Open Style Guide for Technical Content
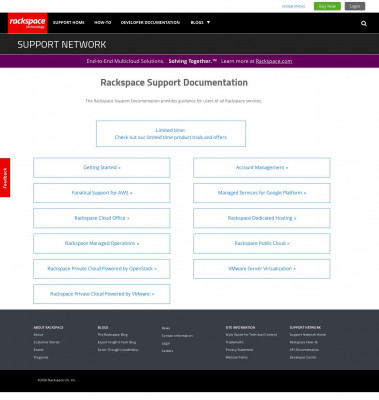The width and height of the screenshot is (379, 400). (251, 335)
